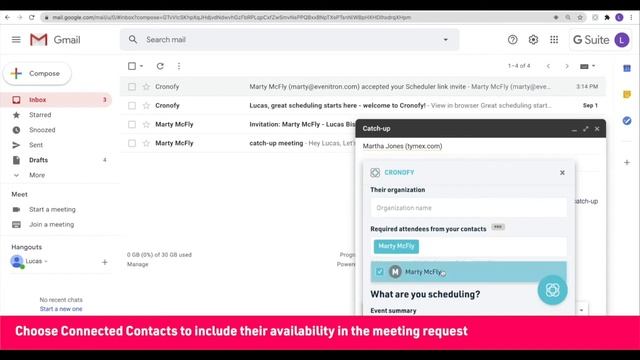Open Google Tasks side panel icon

pos(627,121)
